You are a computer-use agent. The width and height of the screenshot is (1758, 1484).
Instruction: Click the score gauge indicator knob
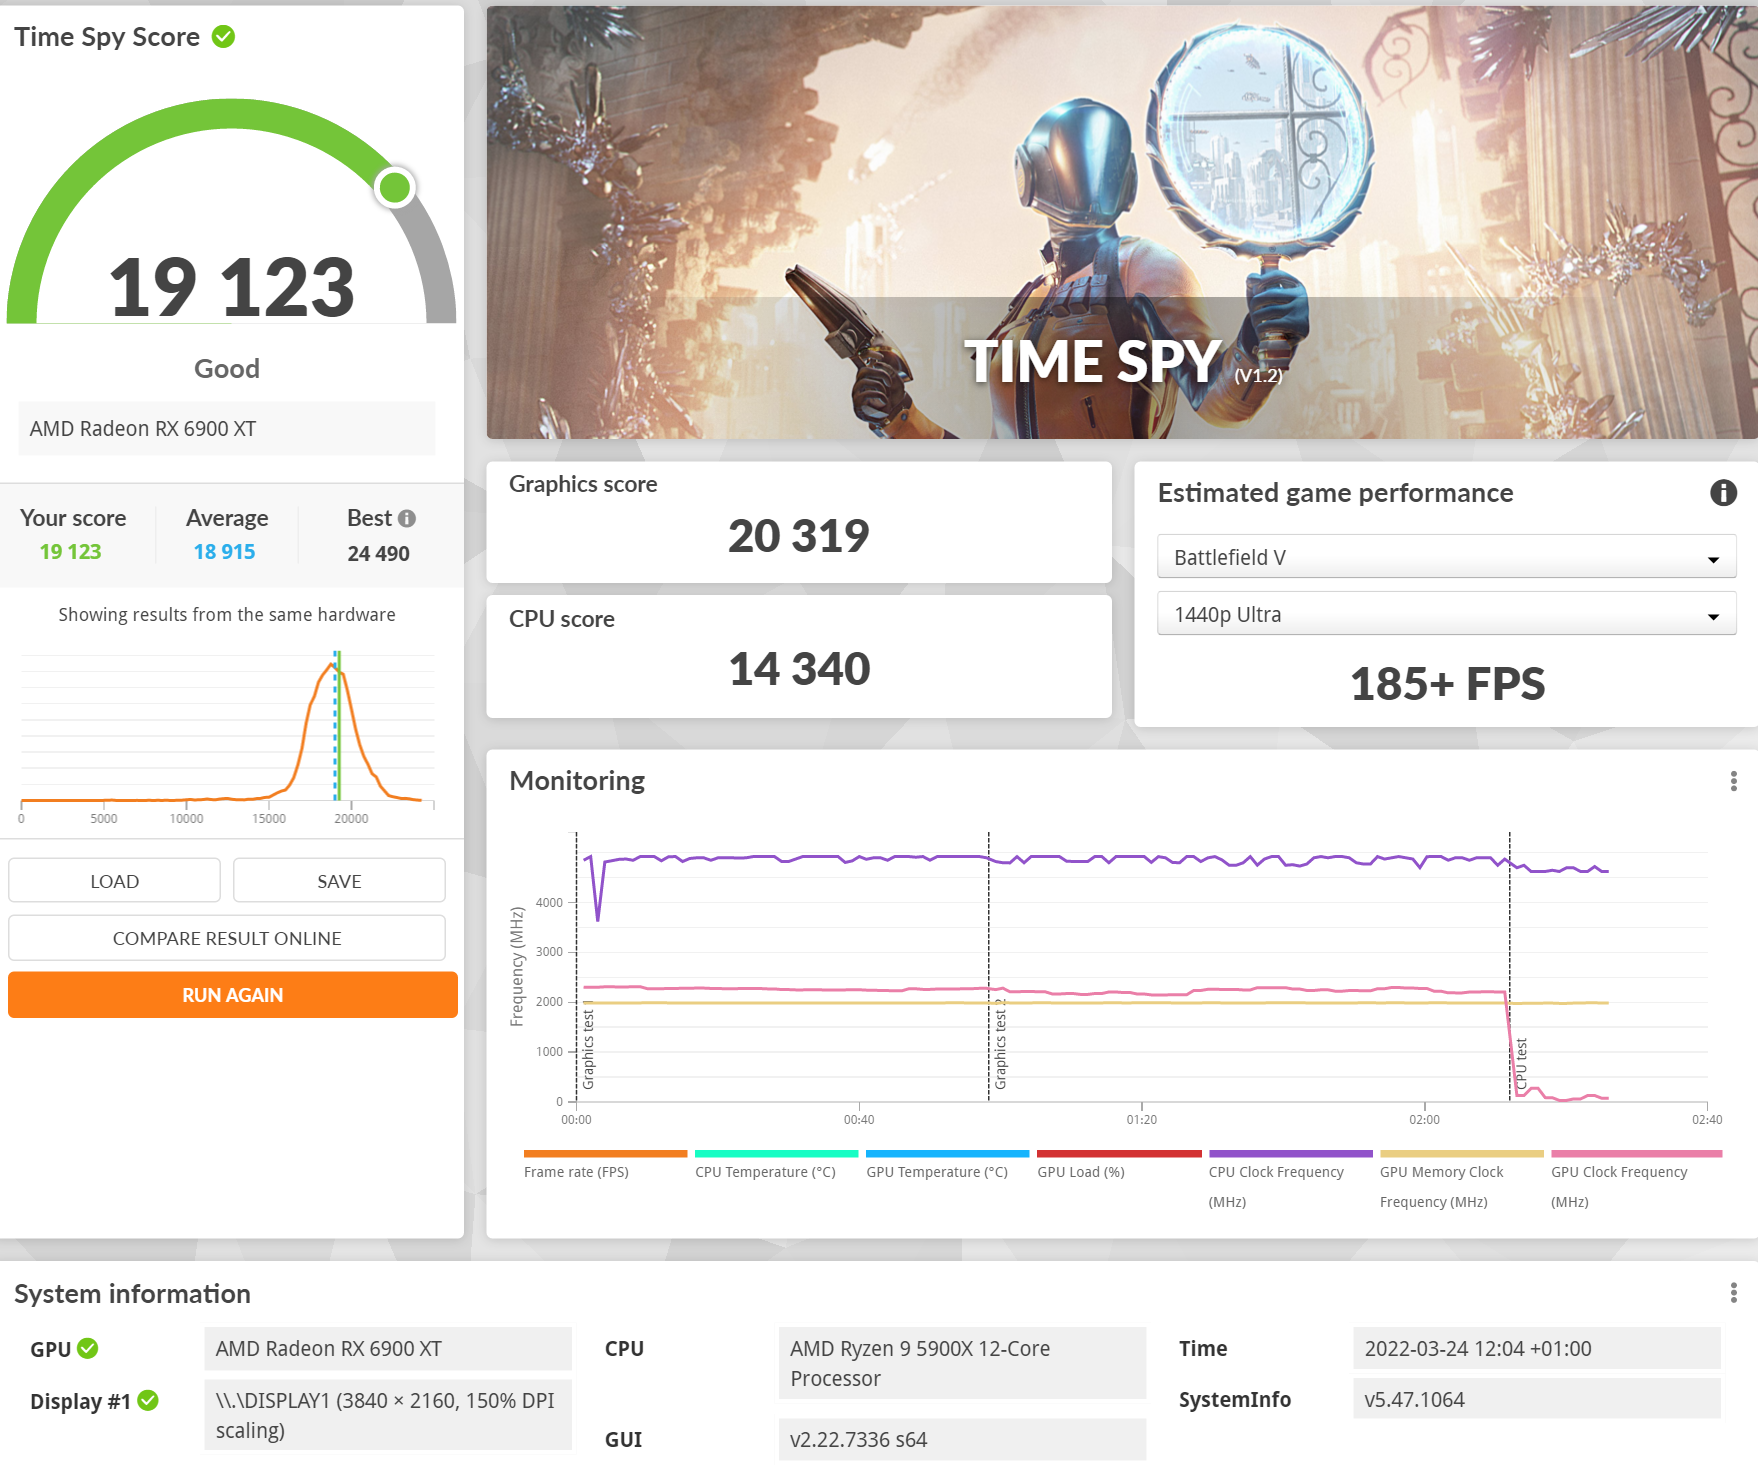pos(395,187)
